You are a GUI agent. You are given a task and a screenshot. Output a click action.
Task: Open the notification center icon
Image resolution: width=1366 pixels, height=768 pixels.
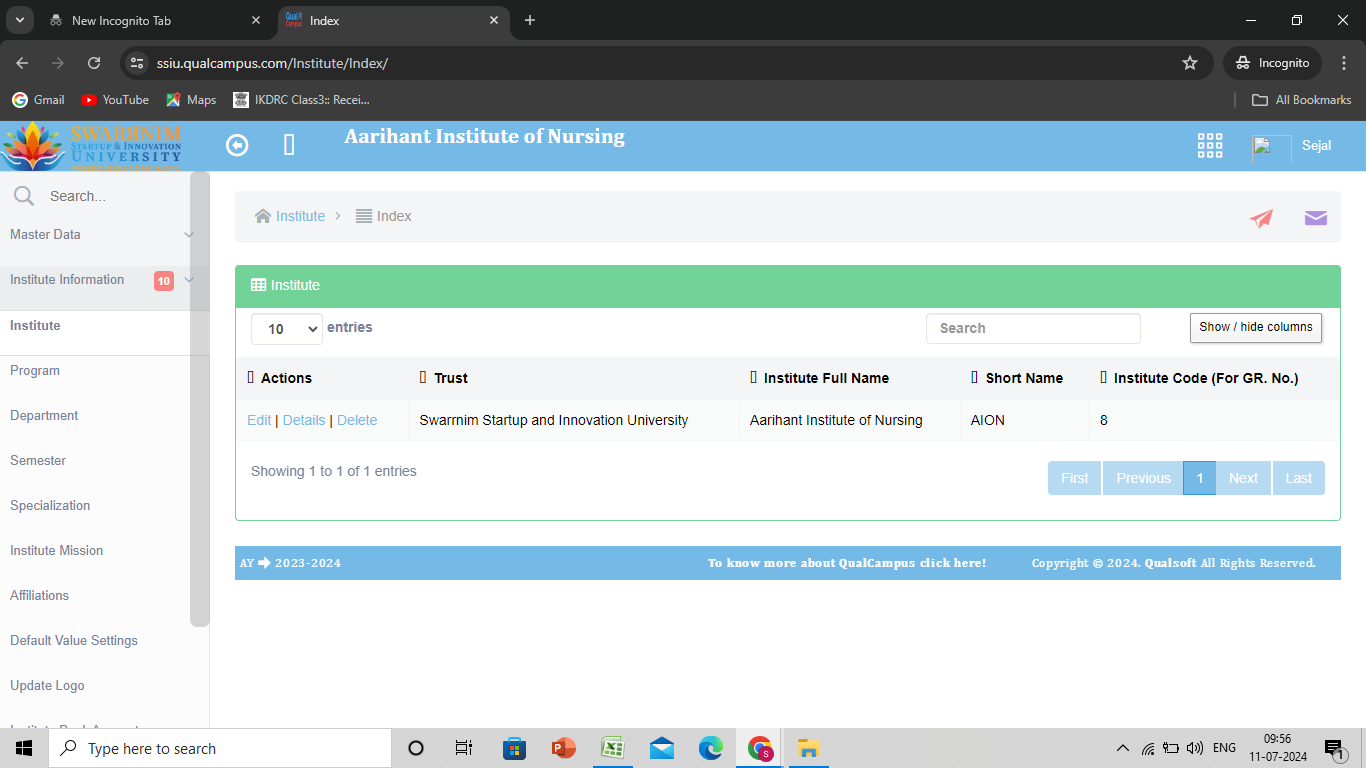click(x=1334, y=749)
